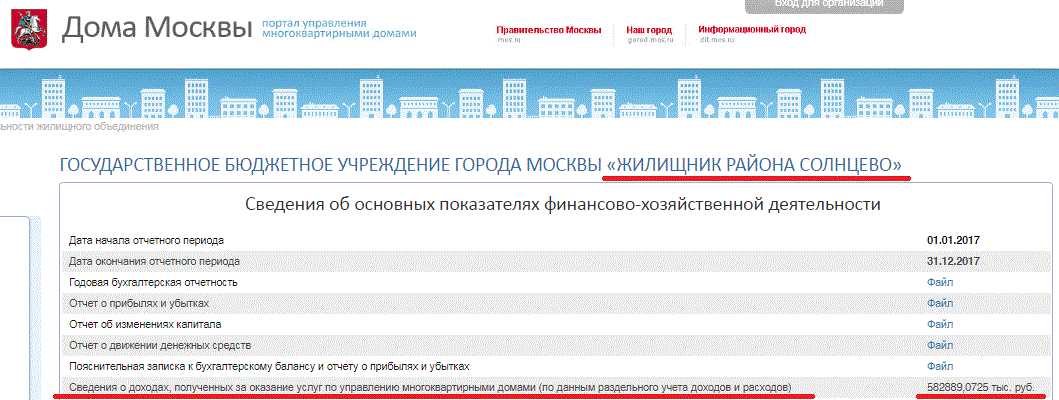Open Файл for Отчет о прибылях и убытках
The width and height of the screenshot is (1059, 400).
940,303
